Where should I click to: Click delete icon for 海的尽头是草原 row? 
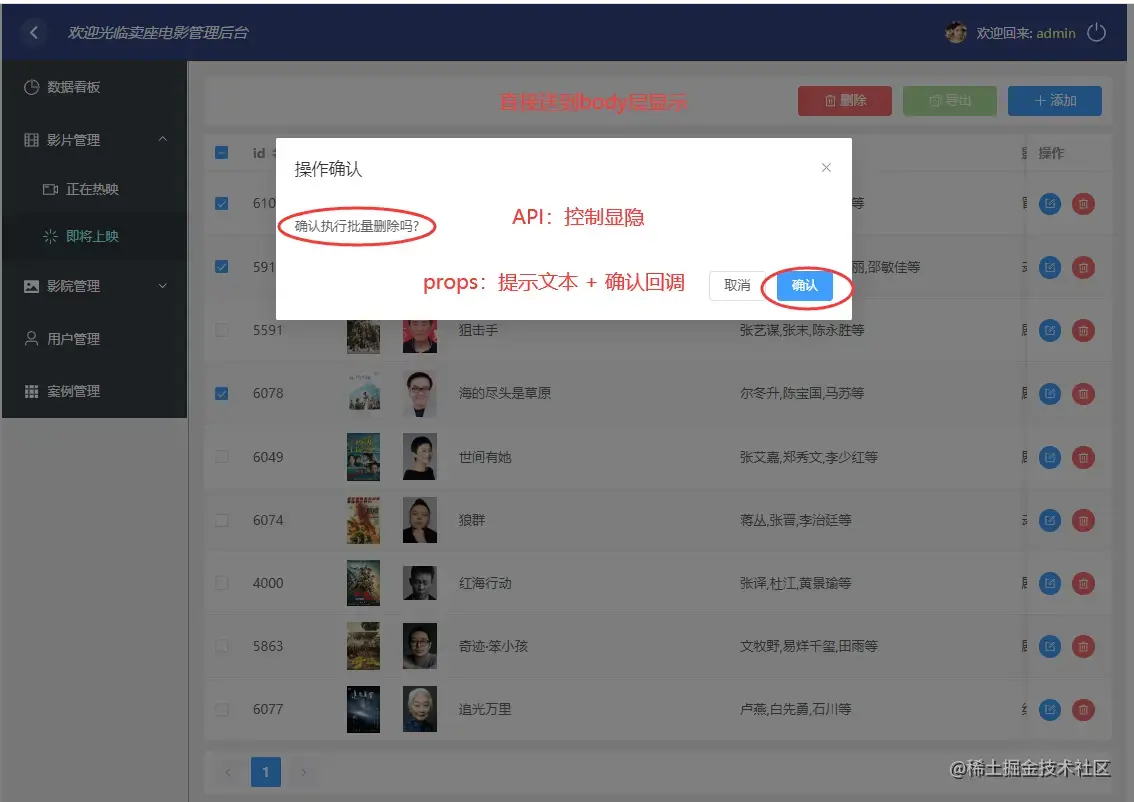pyautogui.click(x=1083, y=393)
